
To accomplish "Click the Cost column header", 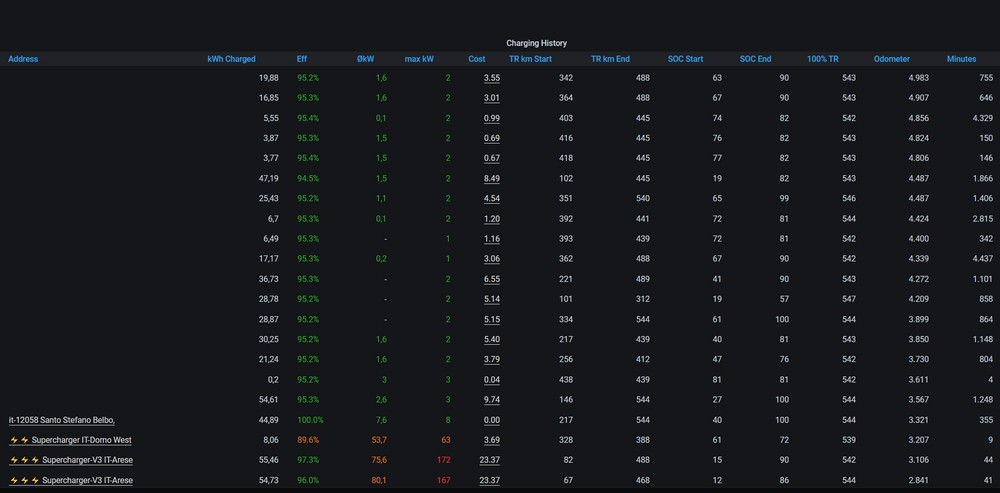I will tap(477, 59).
